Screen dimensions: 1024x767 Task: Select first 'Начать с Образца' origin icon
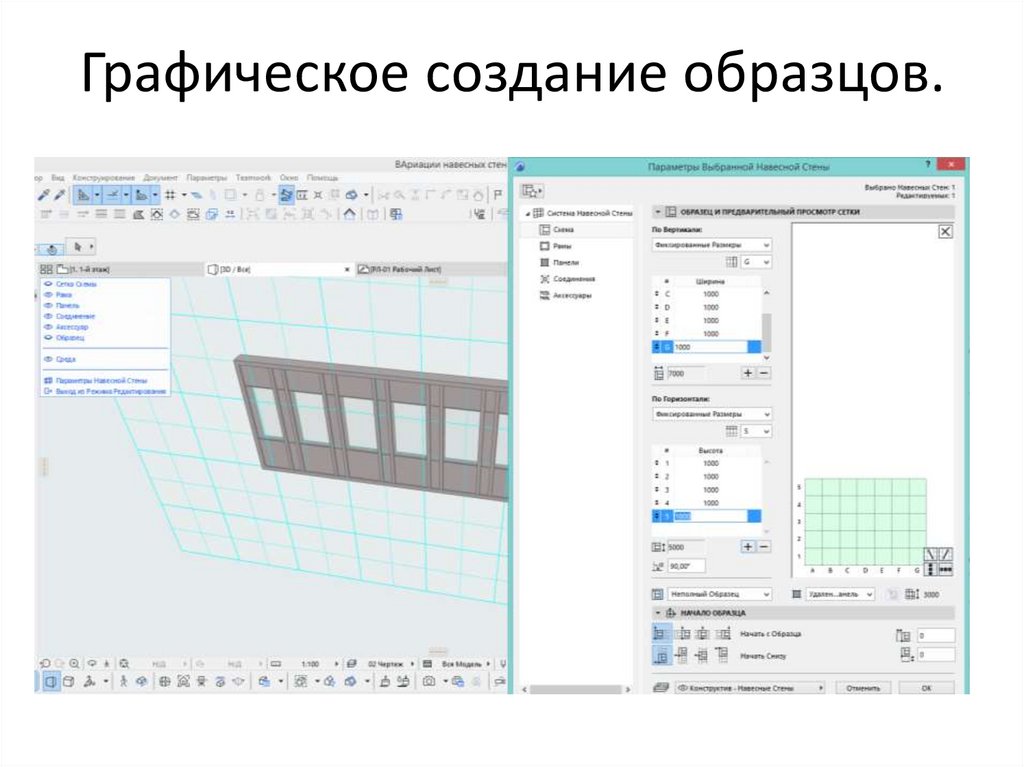[x=660, y=633]
